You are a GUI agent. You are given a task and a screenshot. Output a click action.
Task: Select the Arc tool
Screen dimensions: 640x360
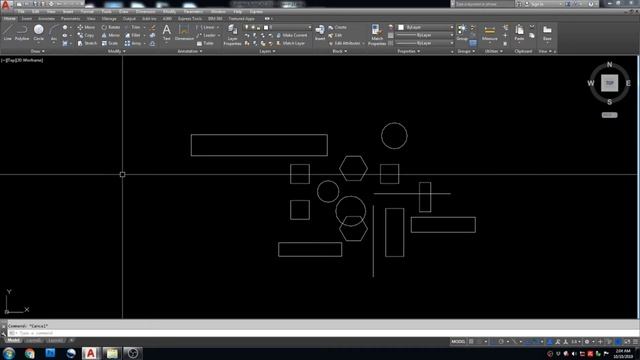[x=53, y=32]
